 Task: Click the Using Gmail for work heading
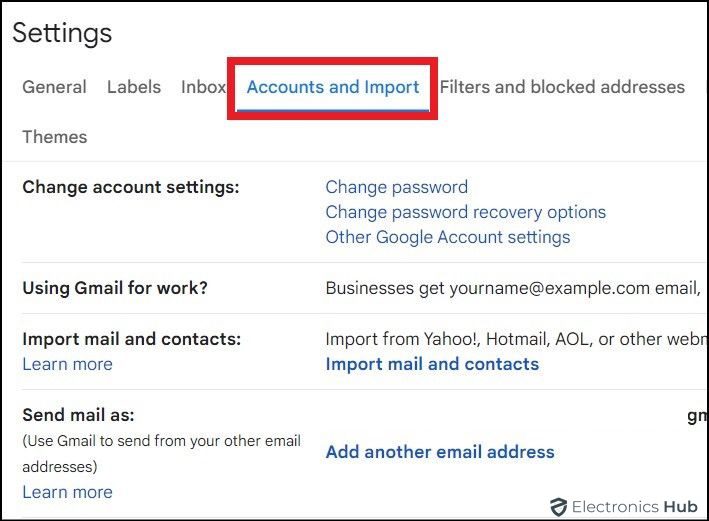115,288
